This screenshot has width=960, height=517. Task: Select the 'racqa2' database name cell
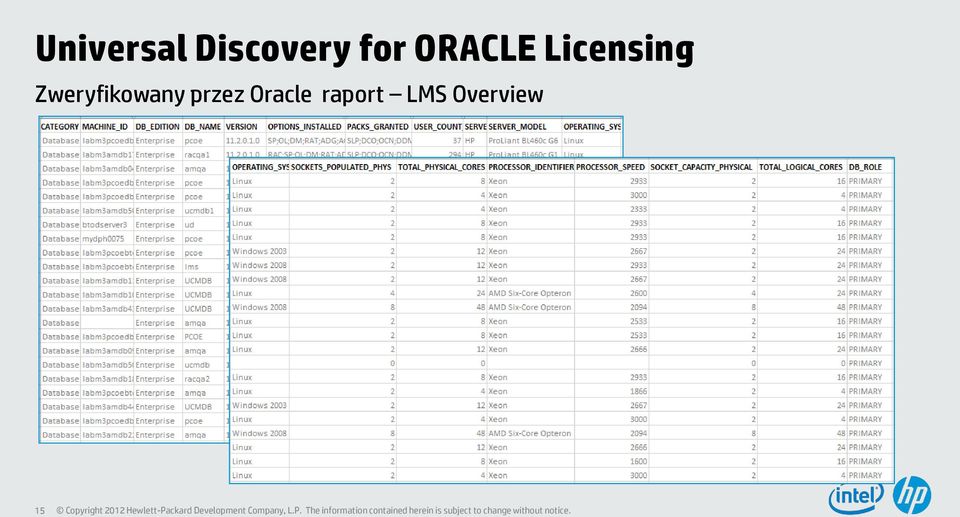[197, 379]
